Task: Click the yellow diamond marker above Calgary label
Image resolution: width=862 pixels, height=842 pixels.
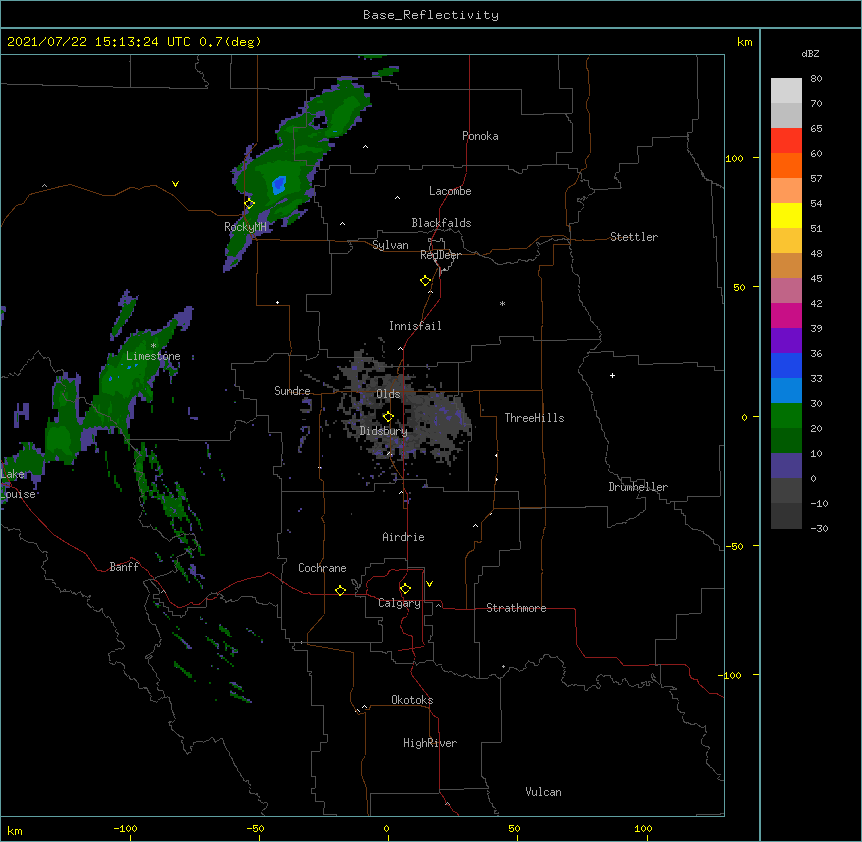Action: (405, 589)
